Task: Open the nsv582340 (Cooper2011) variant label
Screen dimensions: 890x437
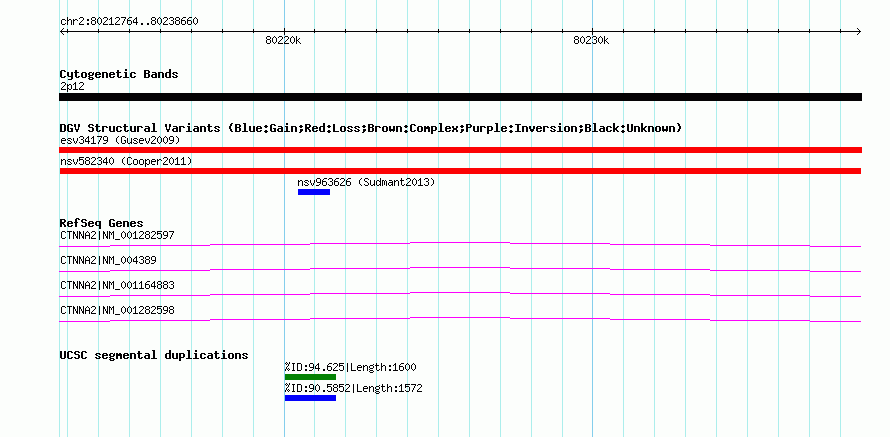Action: tap(126, 162)
